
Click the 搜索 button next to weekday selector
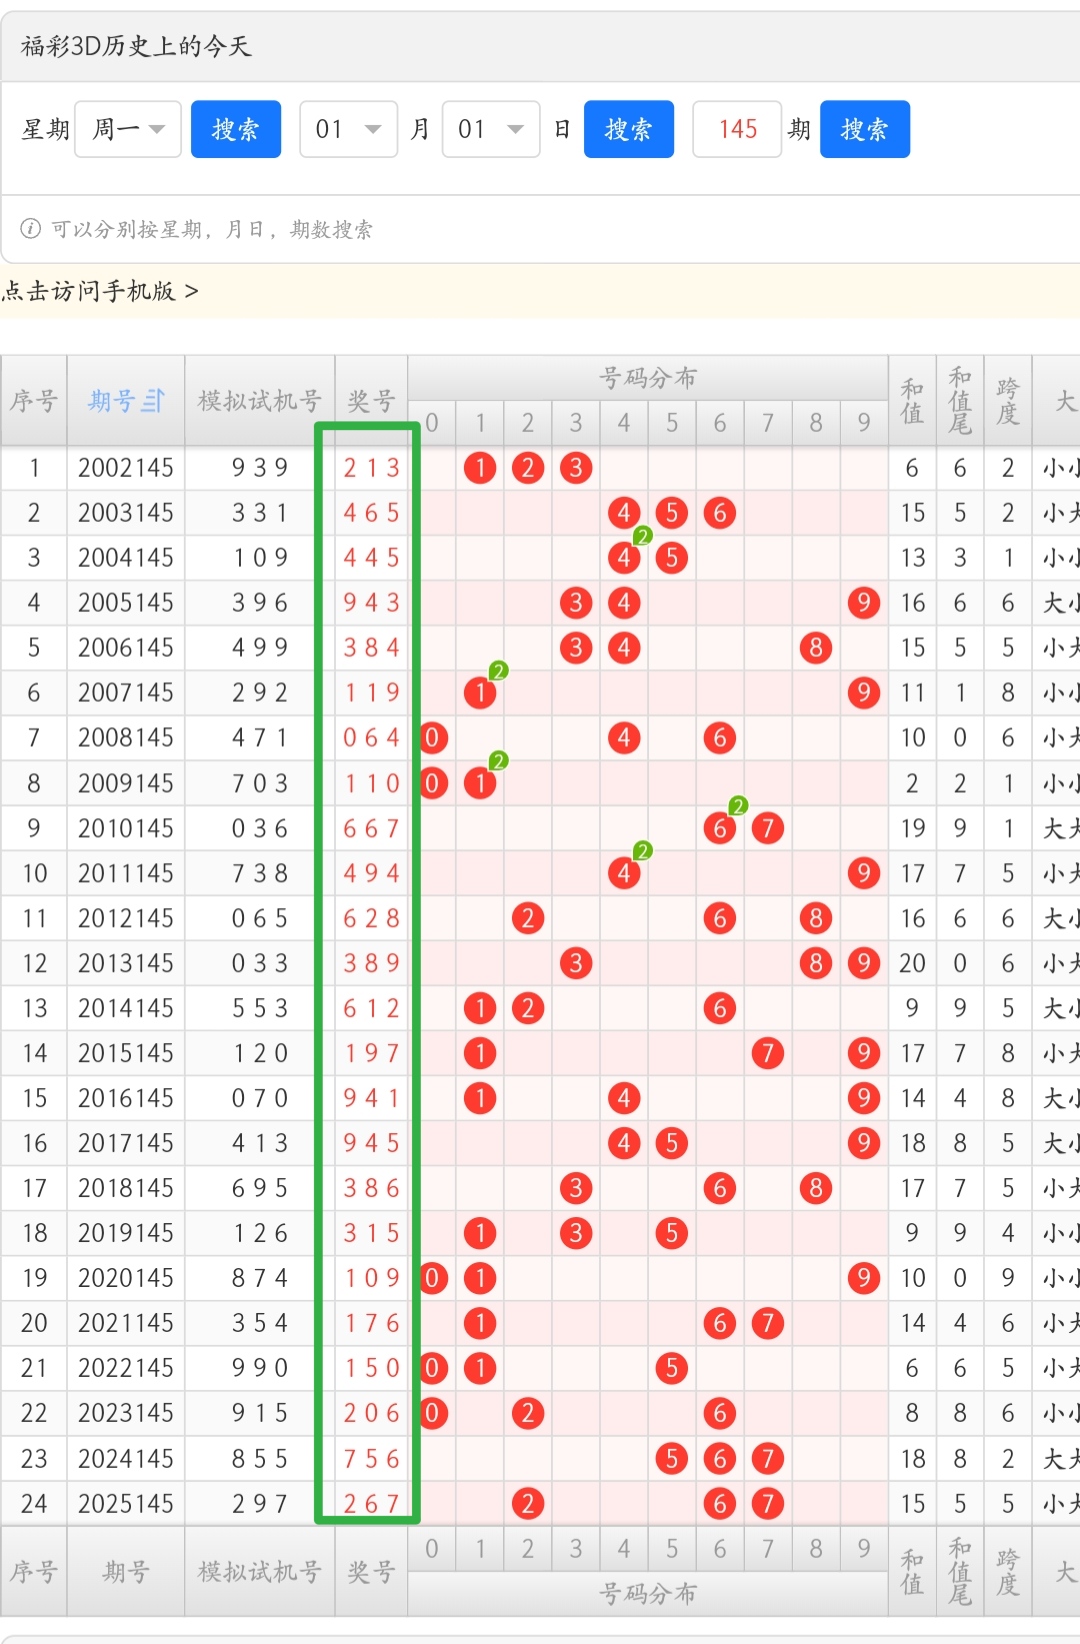coord(236,129)
